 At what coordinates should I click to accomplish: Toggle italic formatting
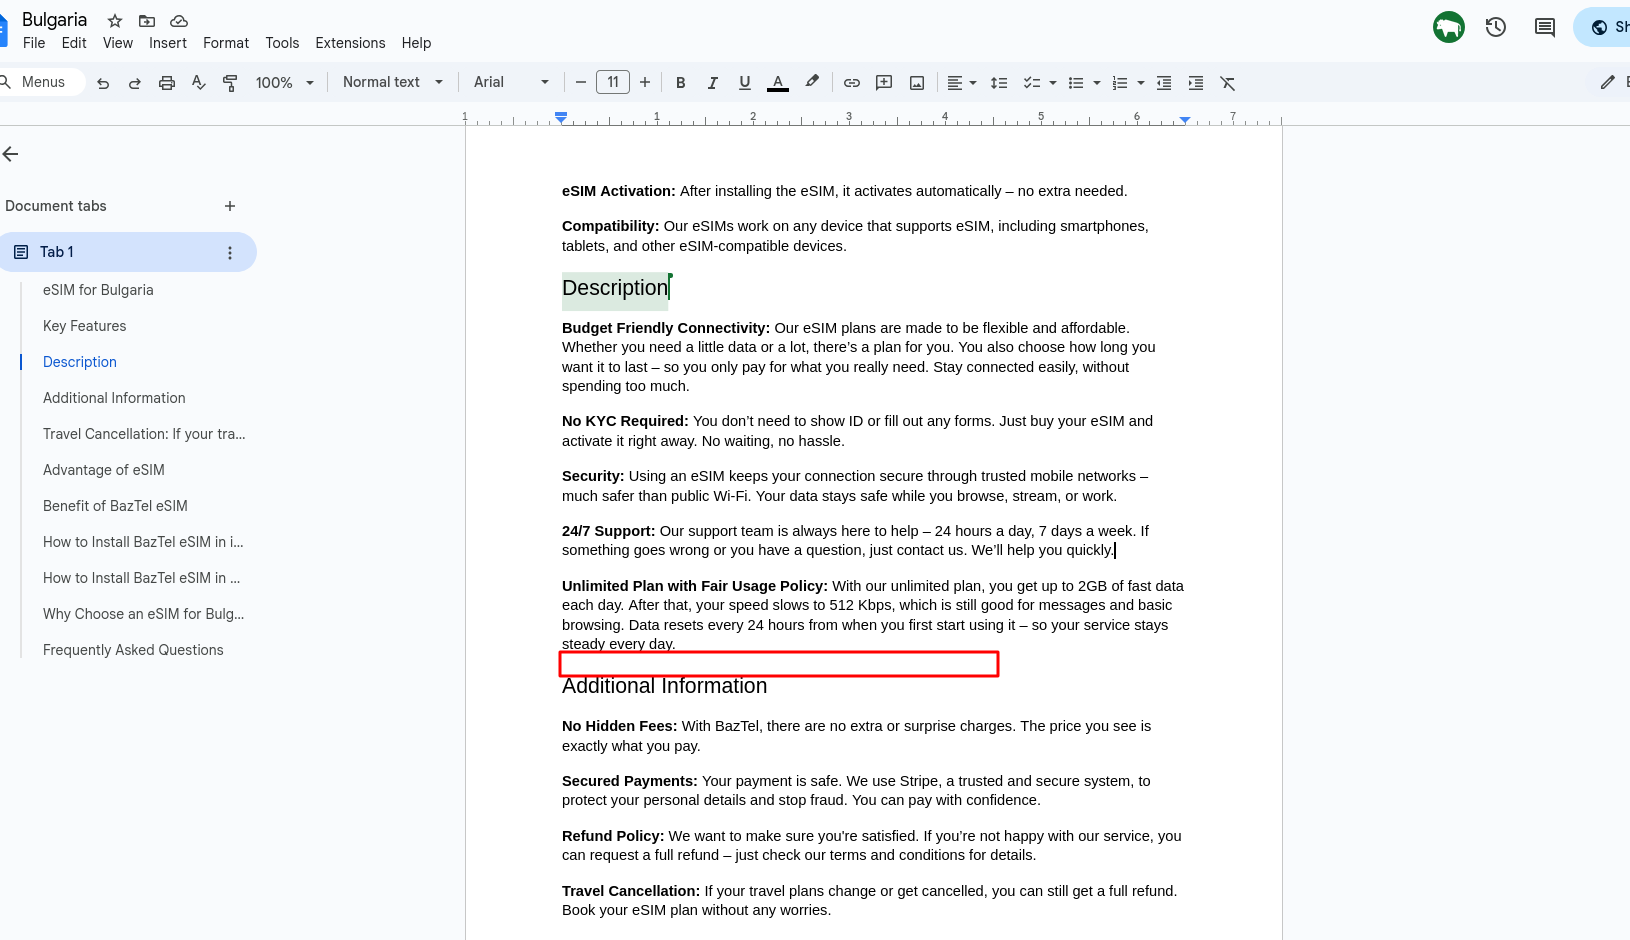[713, 83]
